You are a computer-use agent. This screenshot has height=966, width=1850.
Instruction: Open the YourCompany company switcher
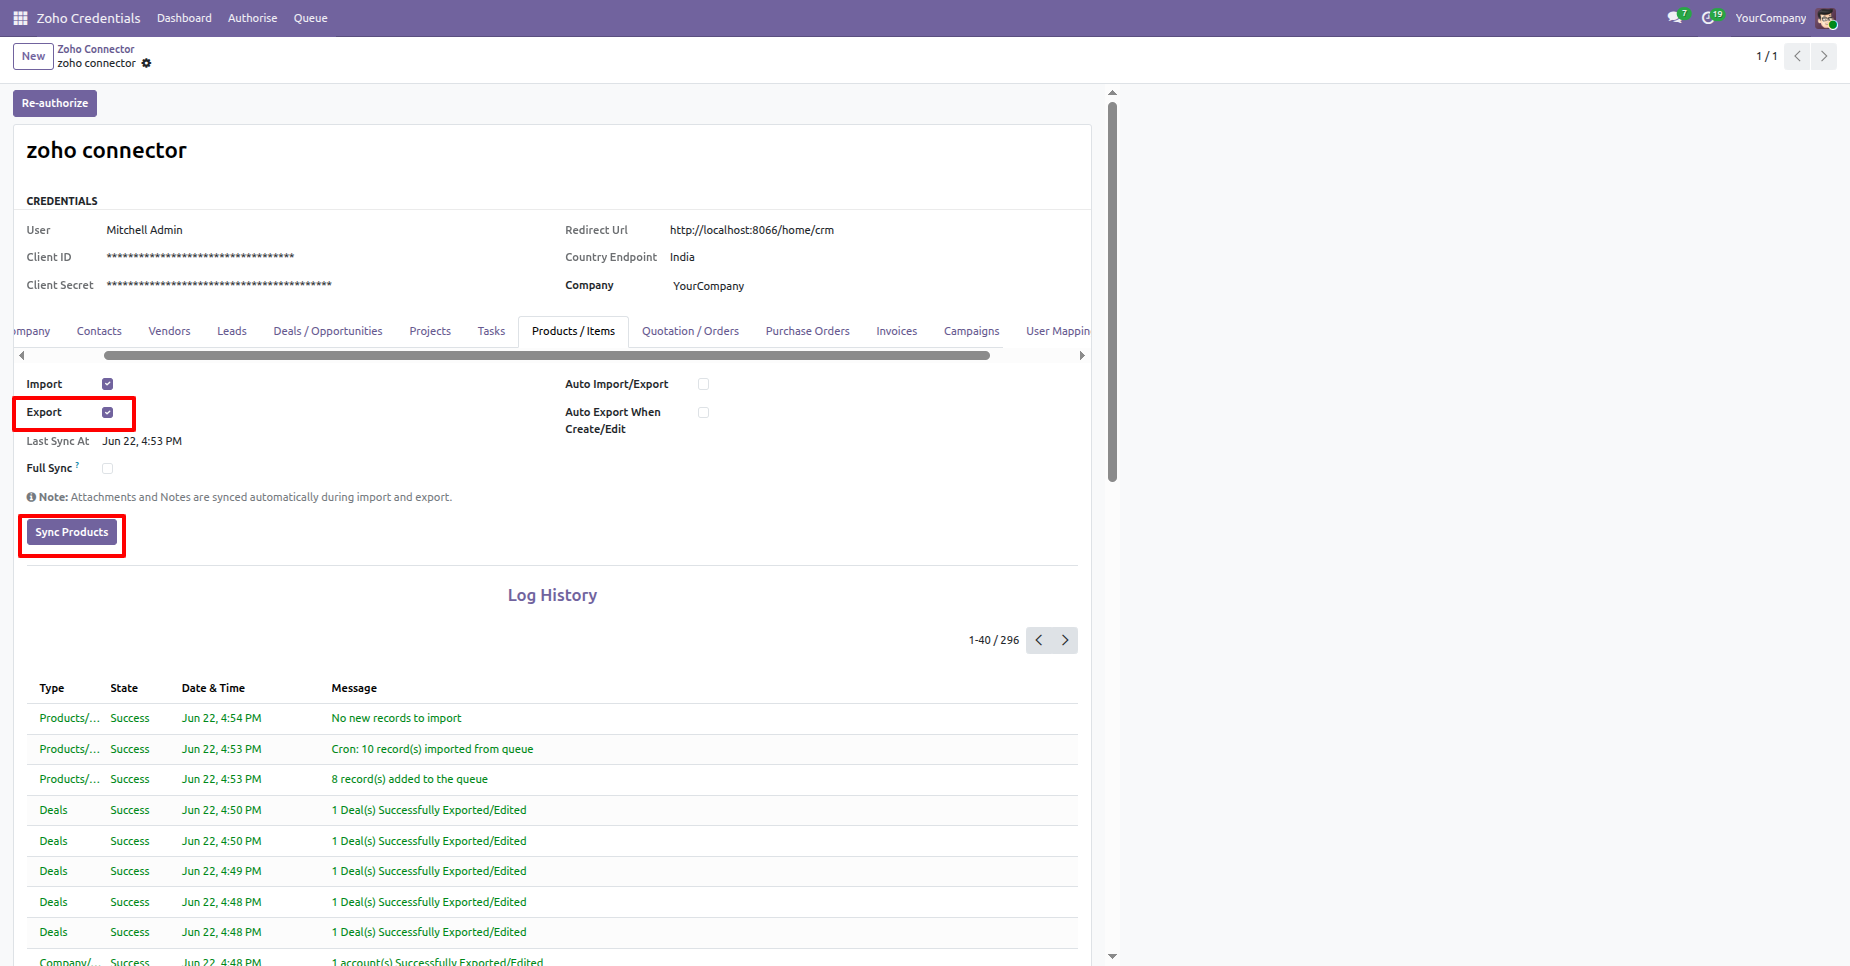(1770, 18)
